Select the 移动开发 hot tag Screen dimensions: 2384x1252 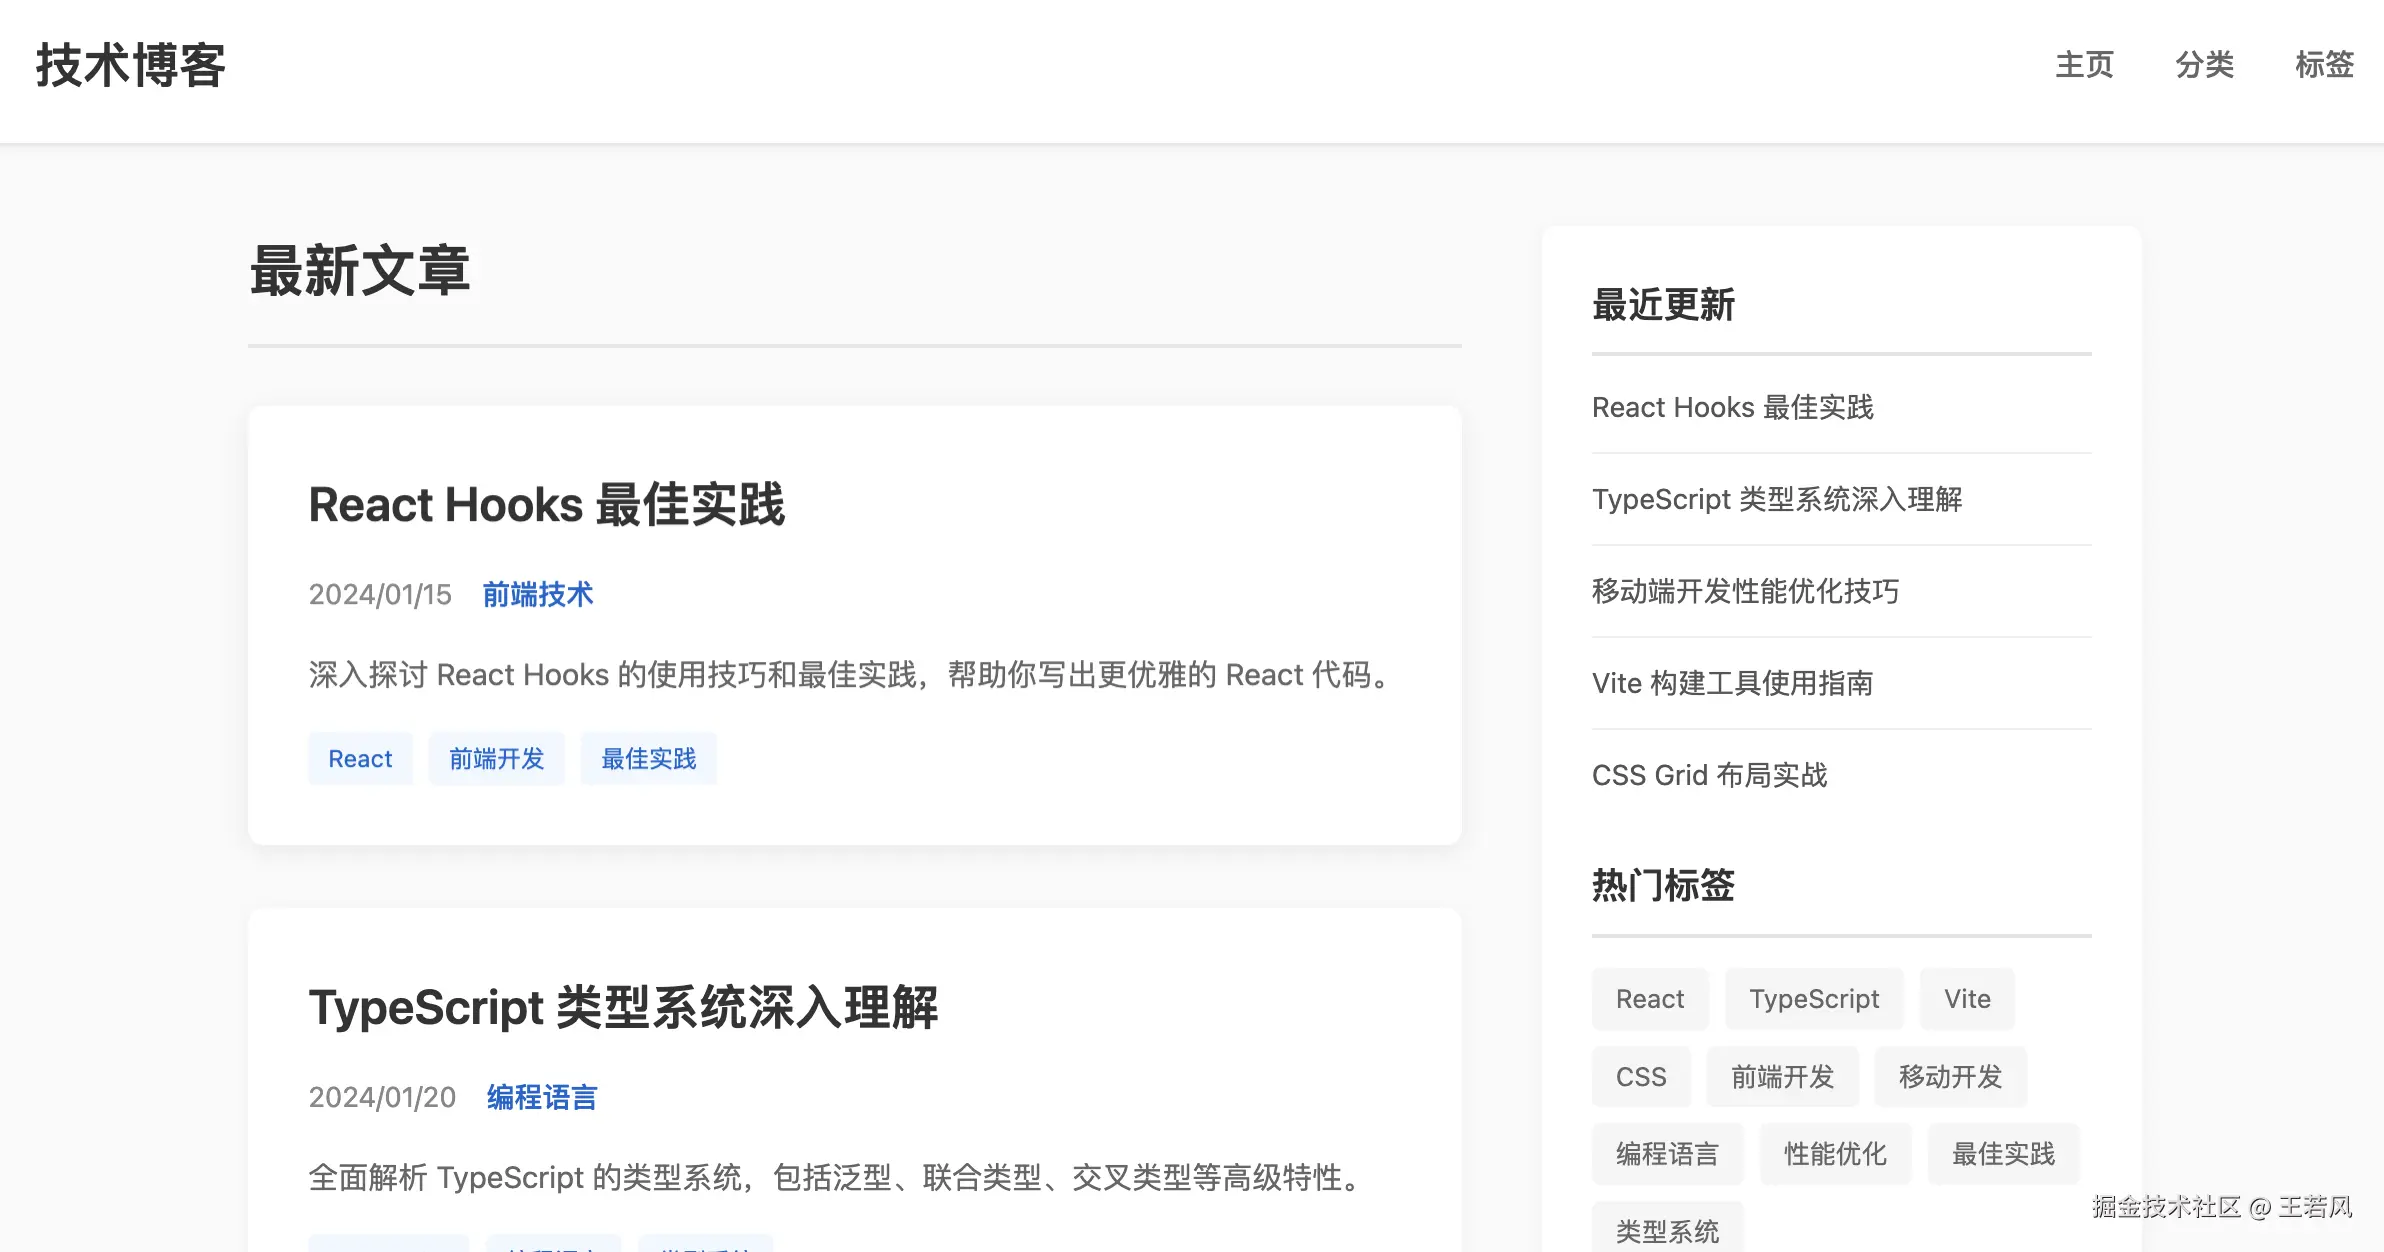1950,1077
